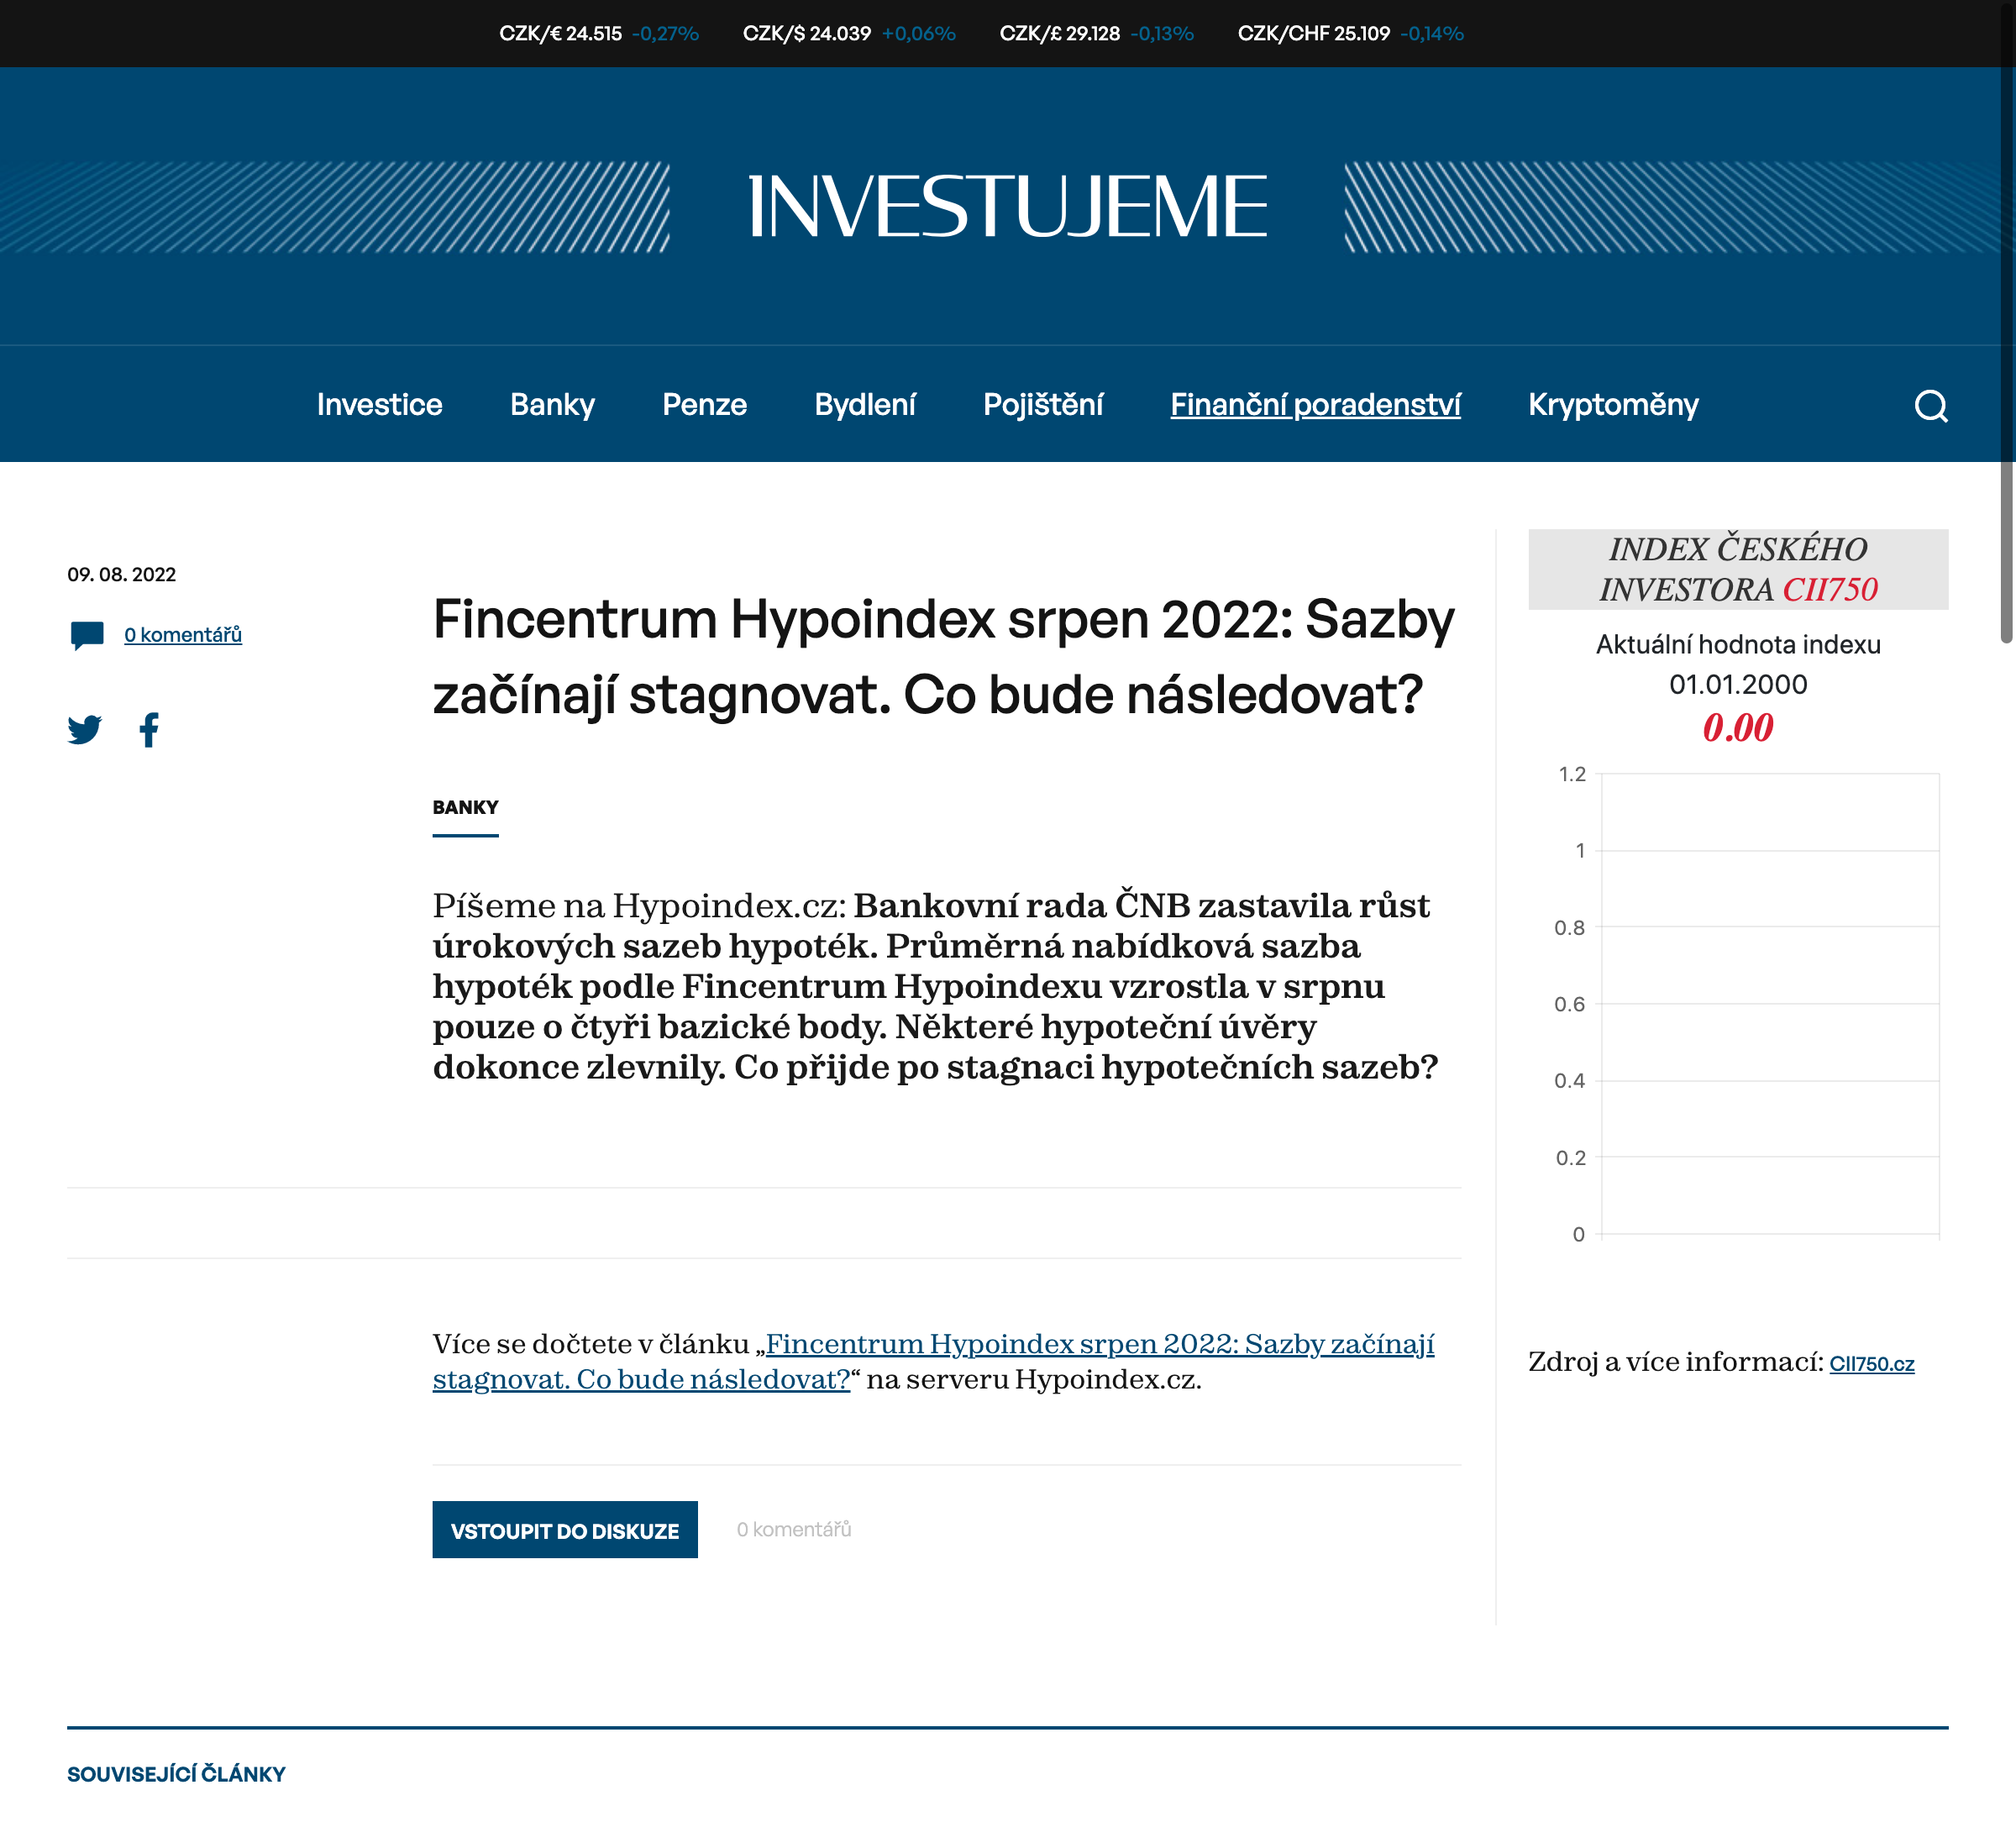Screen dimensions: 2016x1848
Task: Click the 'Index českého investora CII750' header
Action: pyautogui.click(x=1738, y=569)
